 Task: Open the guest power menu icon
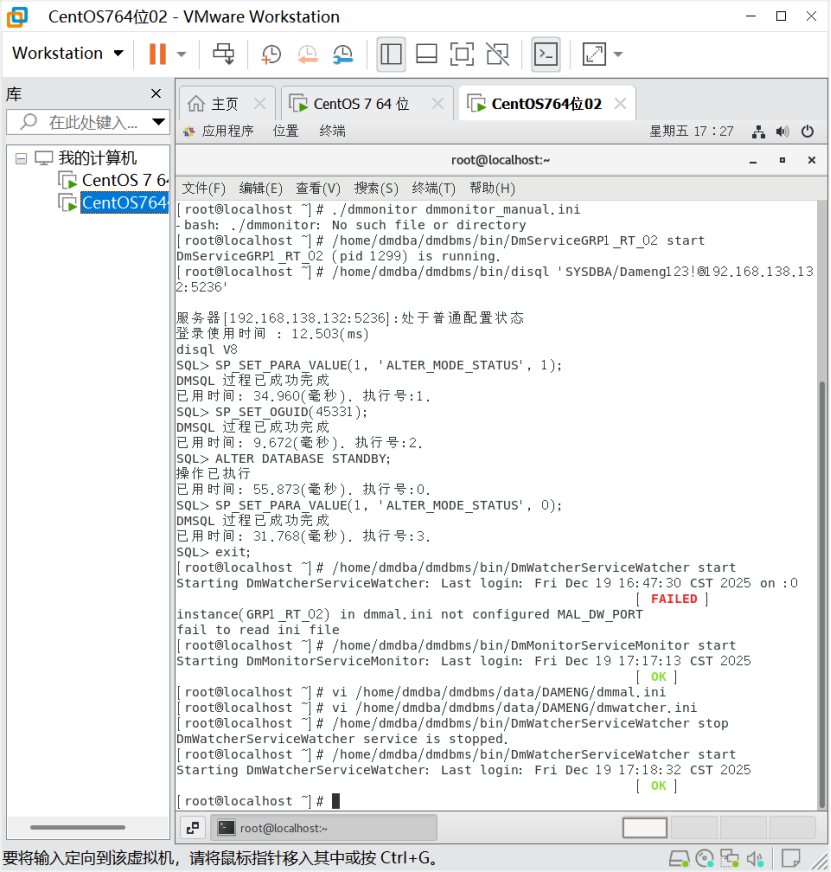[808, 132]
